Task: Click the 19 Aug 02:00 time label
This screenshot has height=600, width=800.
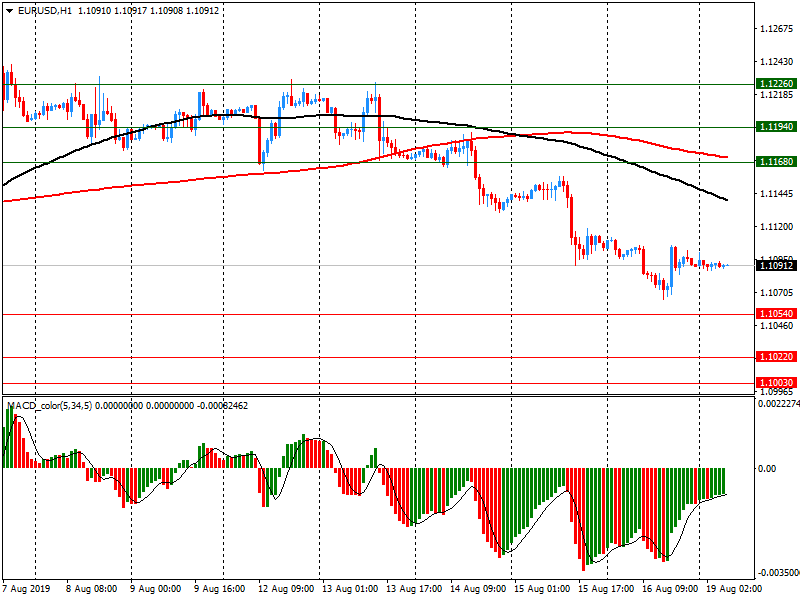Action: 734,589
